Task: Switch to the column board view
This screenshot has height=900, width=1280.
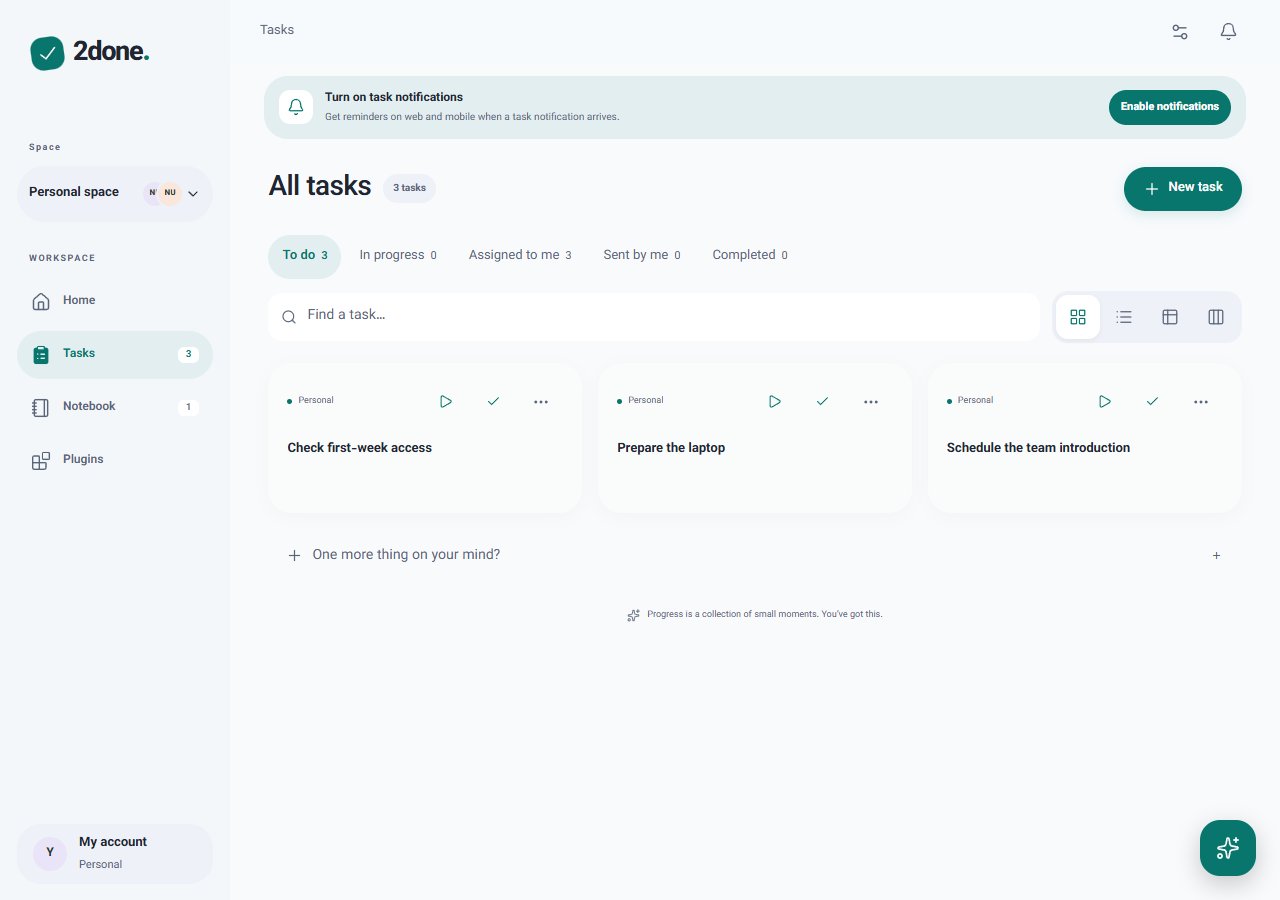Action: (x=1216, y=317)
